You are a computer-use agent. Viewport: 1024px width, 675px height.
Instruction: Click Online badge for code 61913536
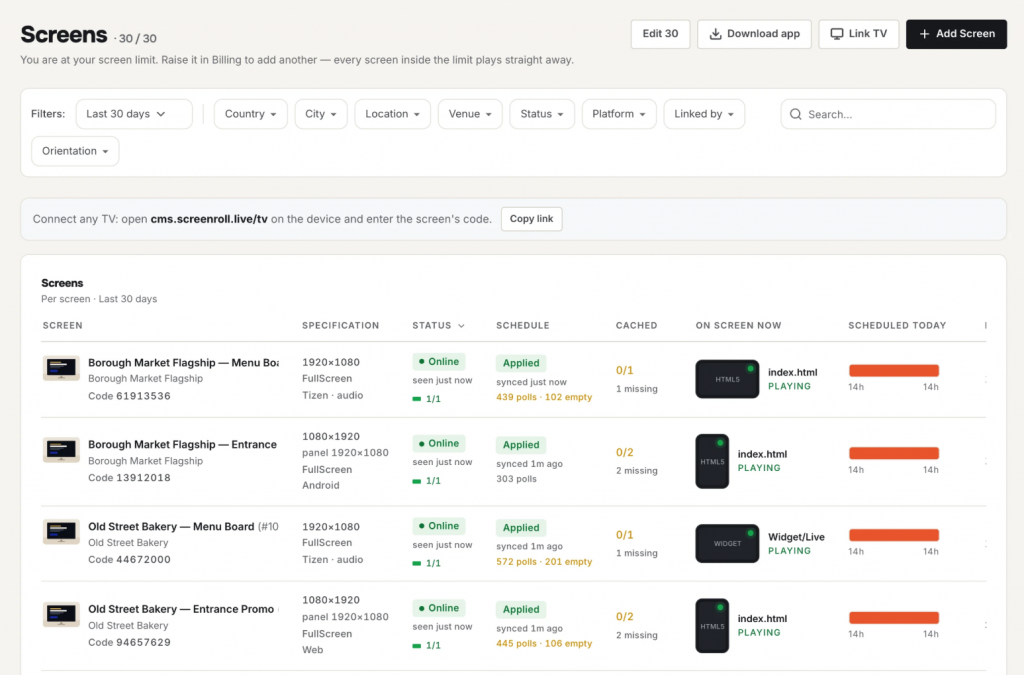coord(438,362)
